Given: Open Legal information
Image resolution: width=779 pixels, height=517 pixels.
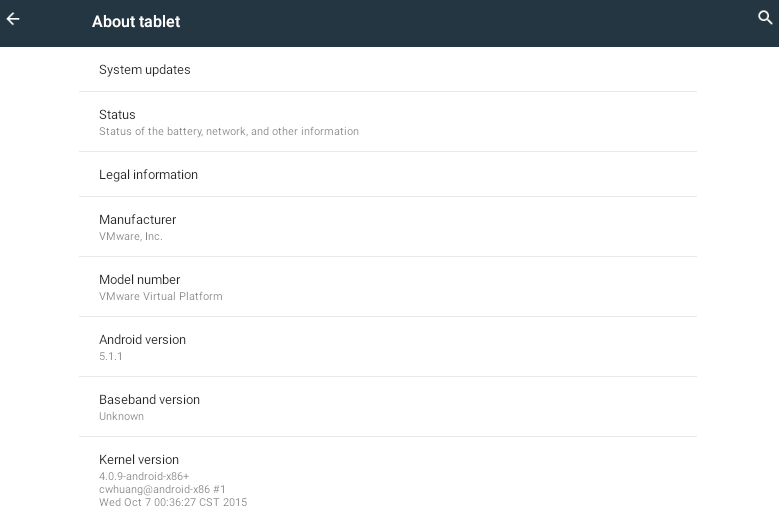Looking at the screenshot, I should (388, 174).
